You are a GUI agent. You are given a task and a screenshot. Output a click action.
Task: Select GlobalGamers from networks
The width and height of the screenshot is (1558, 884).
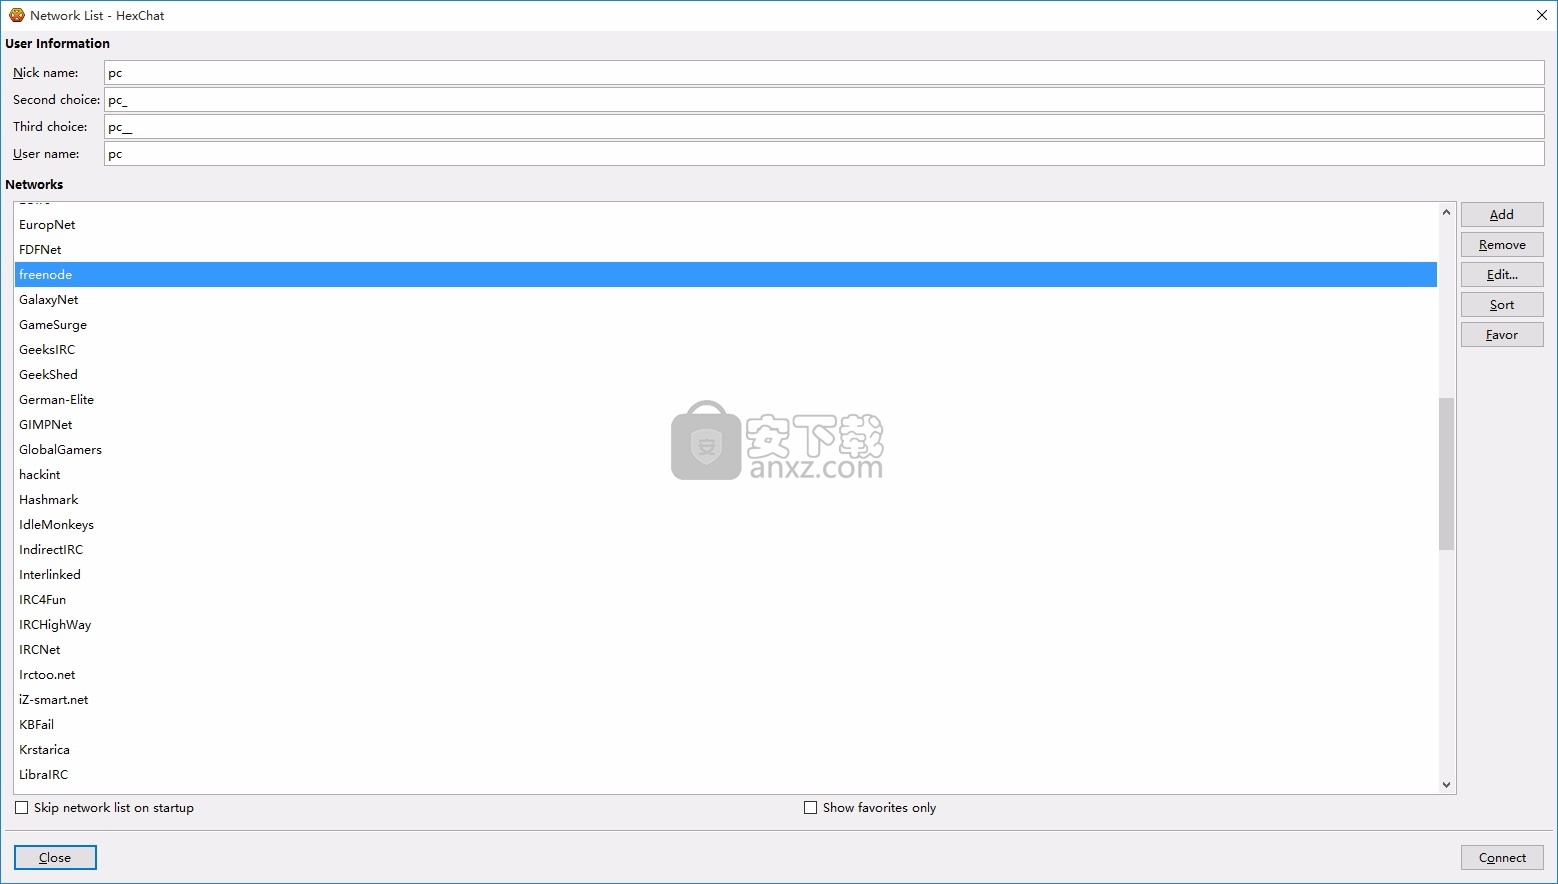726,449
